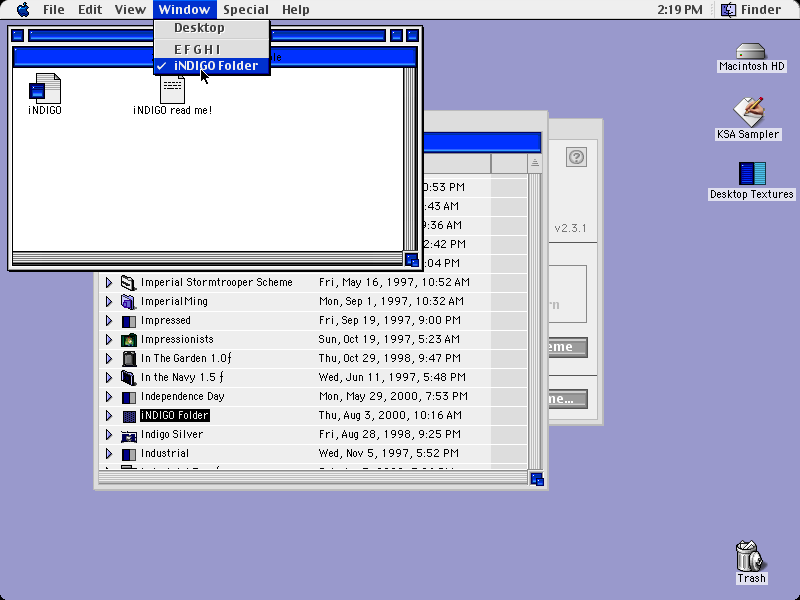Click the date "Wed, Nov 5, 1997, 5:52 PM"

click(x=388, y=454)
